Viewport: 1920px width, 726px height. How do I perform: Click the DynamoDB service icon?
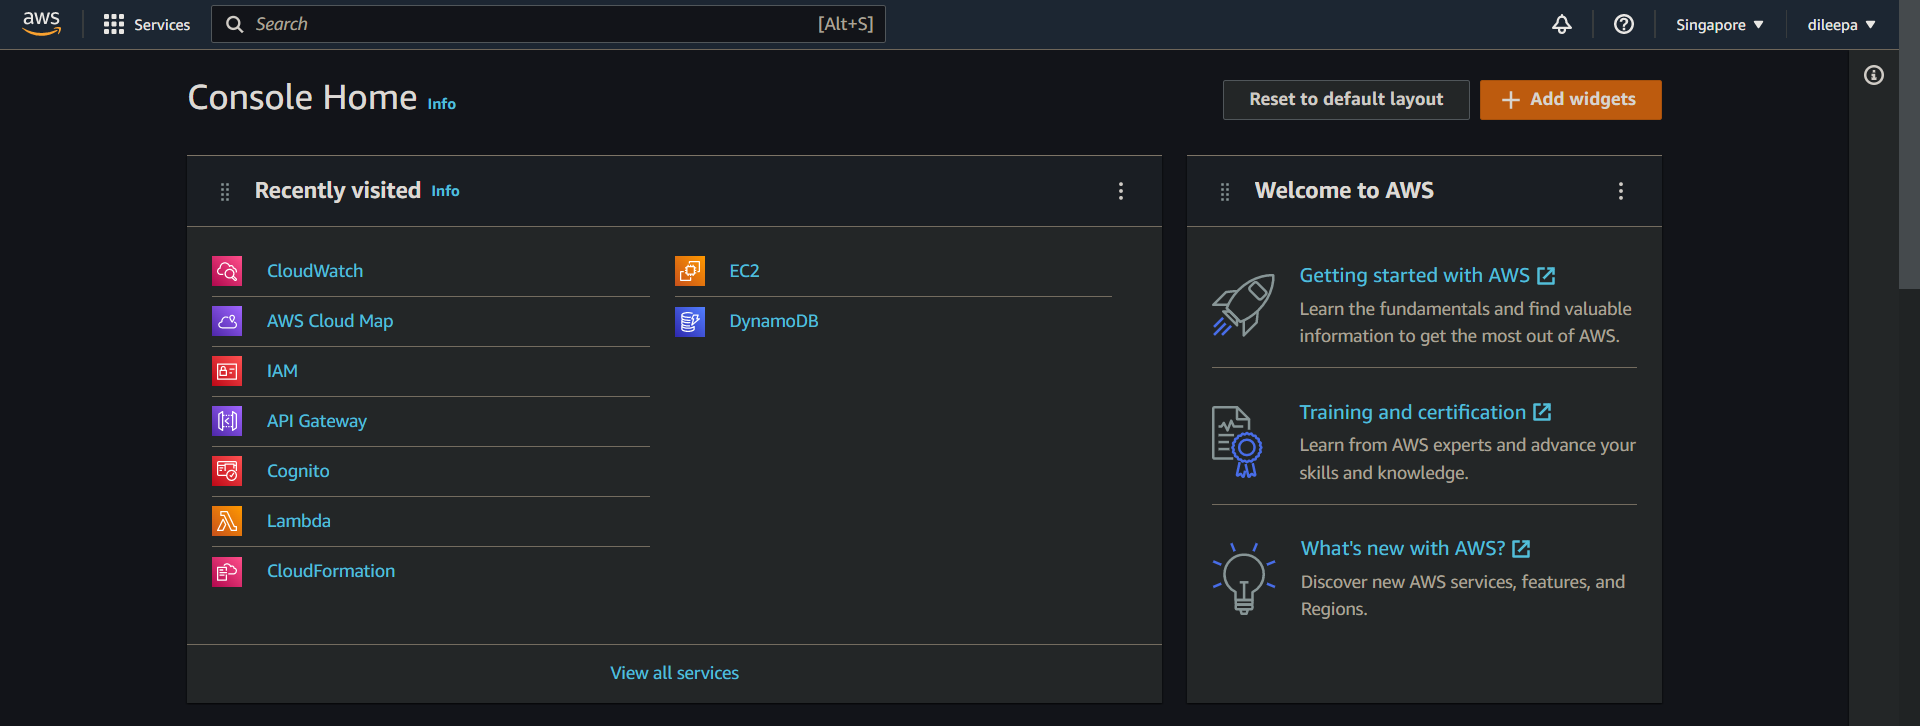point(690,321)
